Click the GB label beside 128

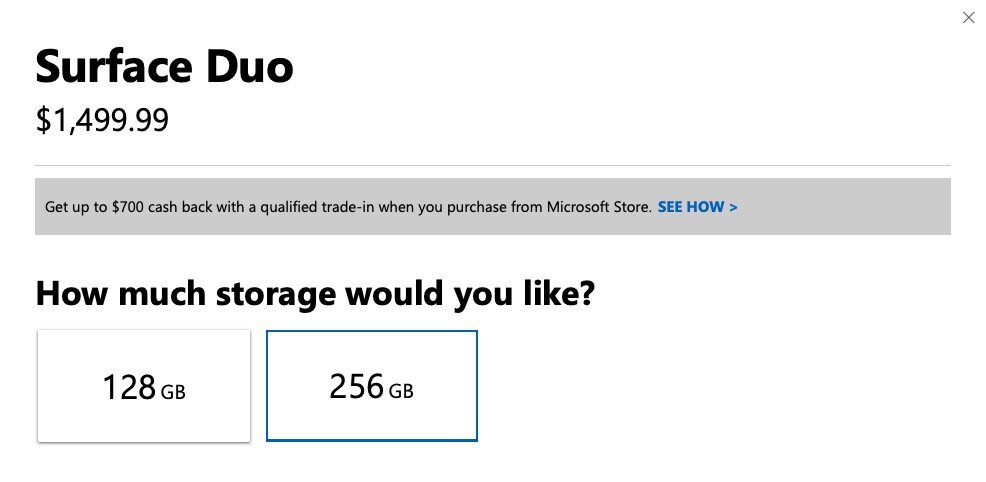173,392
